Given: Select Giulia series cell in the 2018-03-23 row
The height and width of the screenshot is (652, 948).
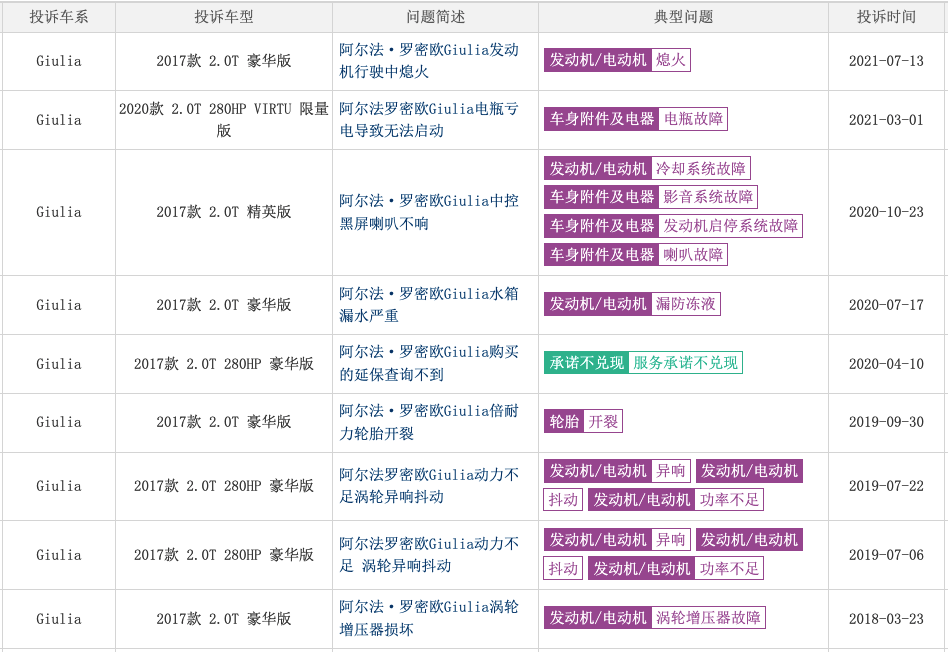Looking at the screenshot, I should coord(59,619).
